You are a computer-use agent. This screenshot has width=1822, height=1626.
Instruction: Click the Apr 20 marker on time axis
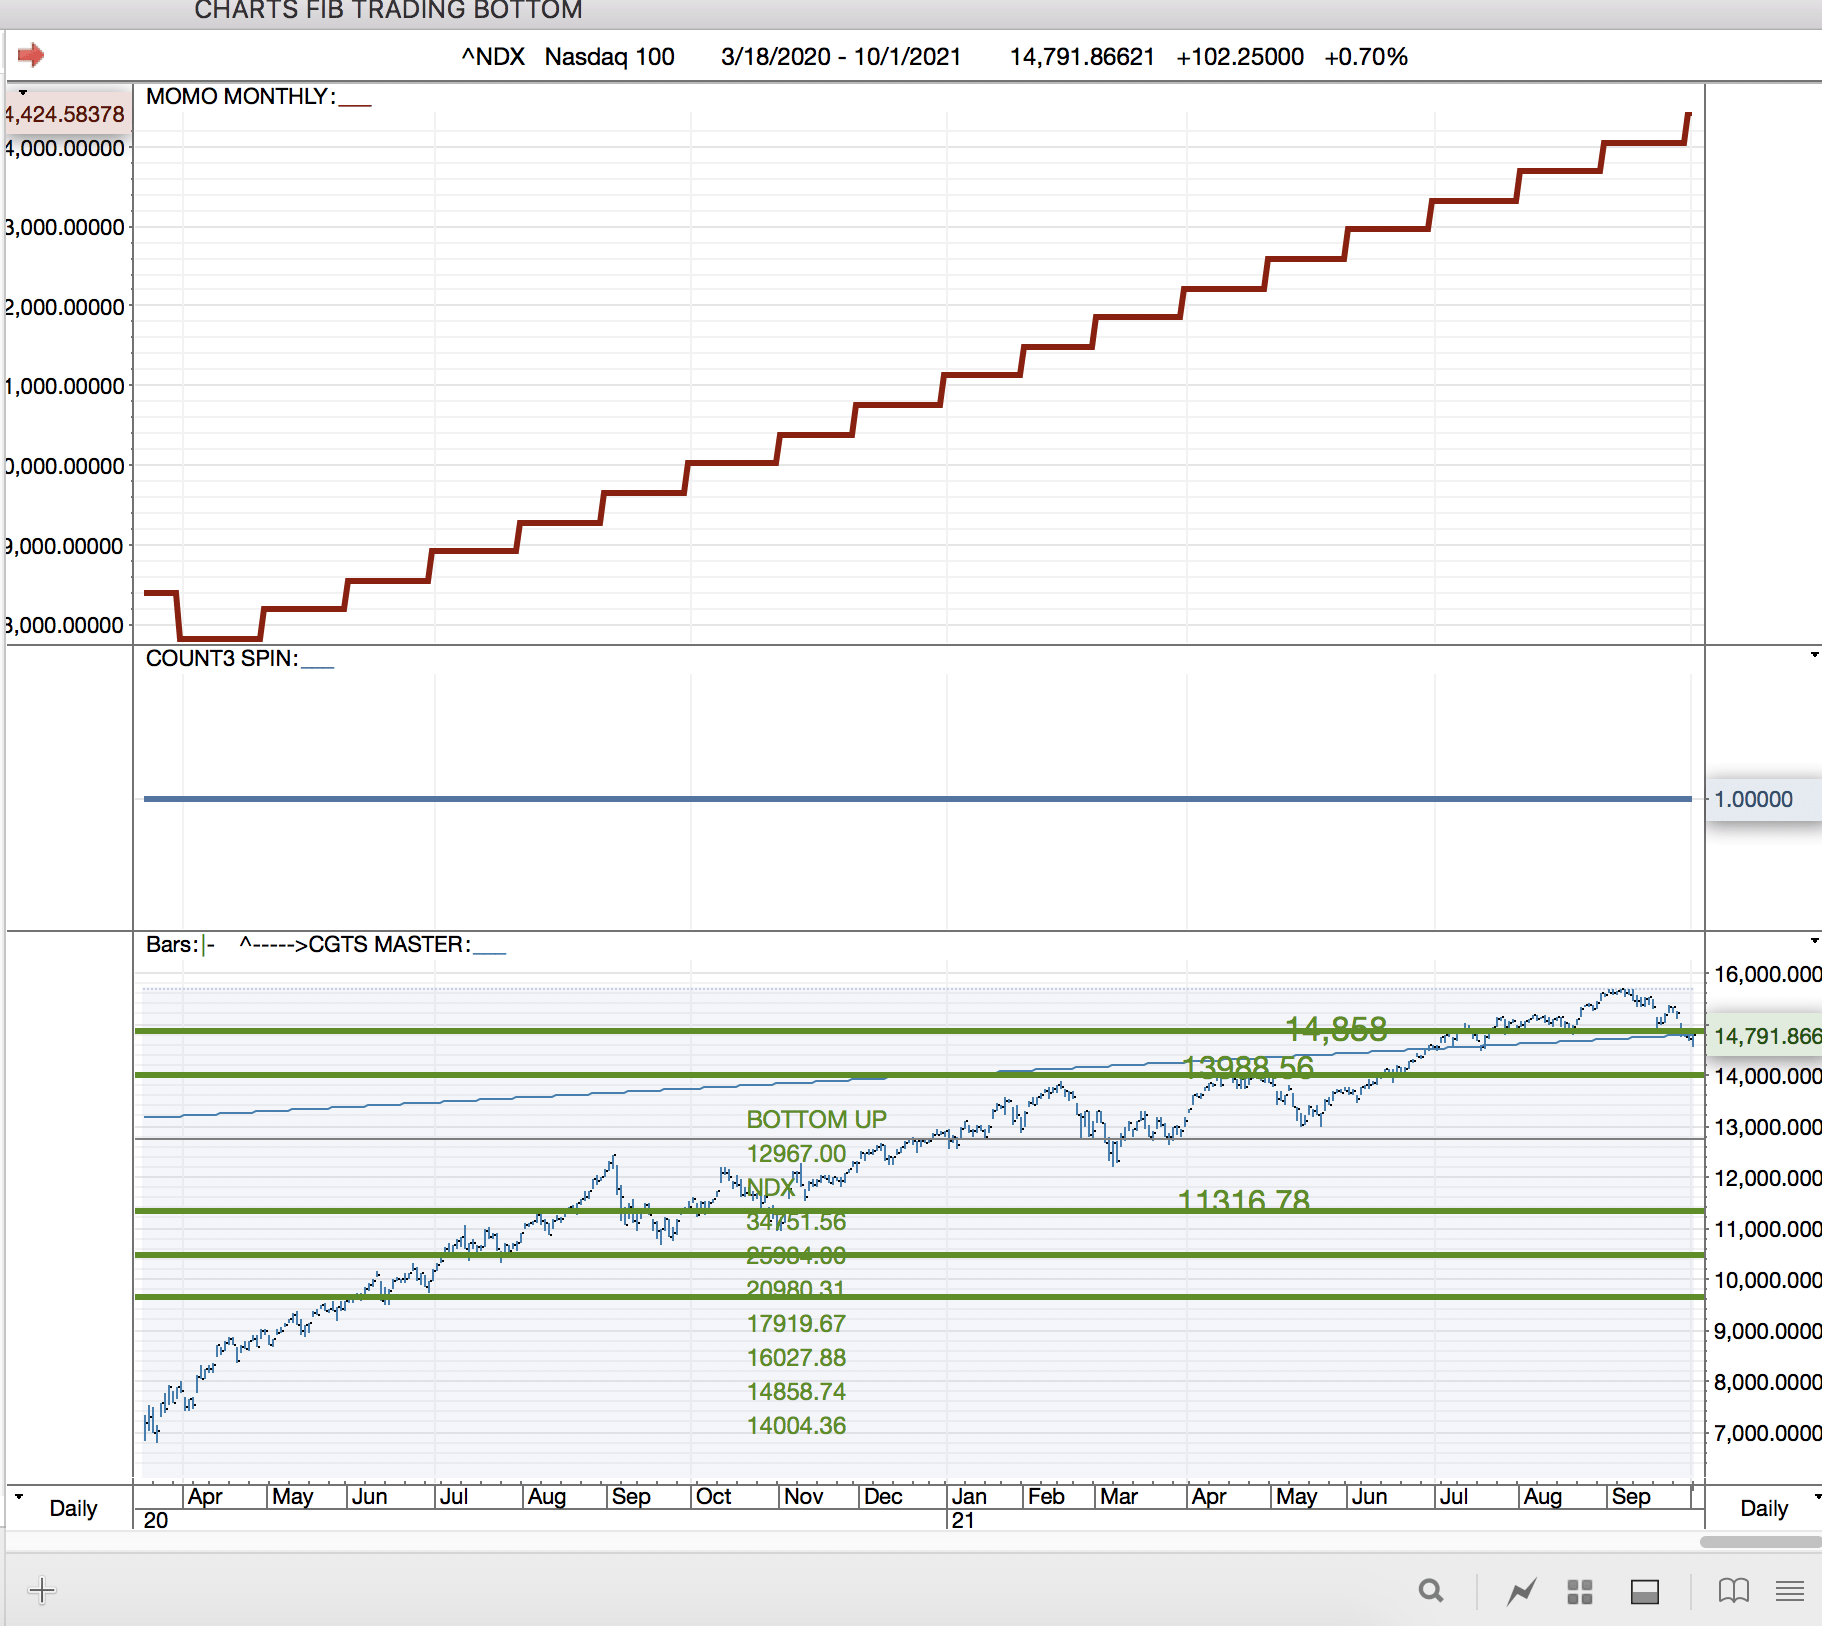tap(204, 1496)
